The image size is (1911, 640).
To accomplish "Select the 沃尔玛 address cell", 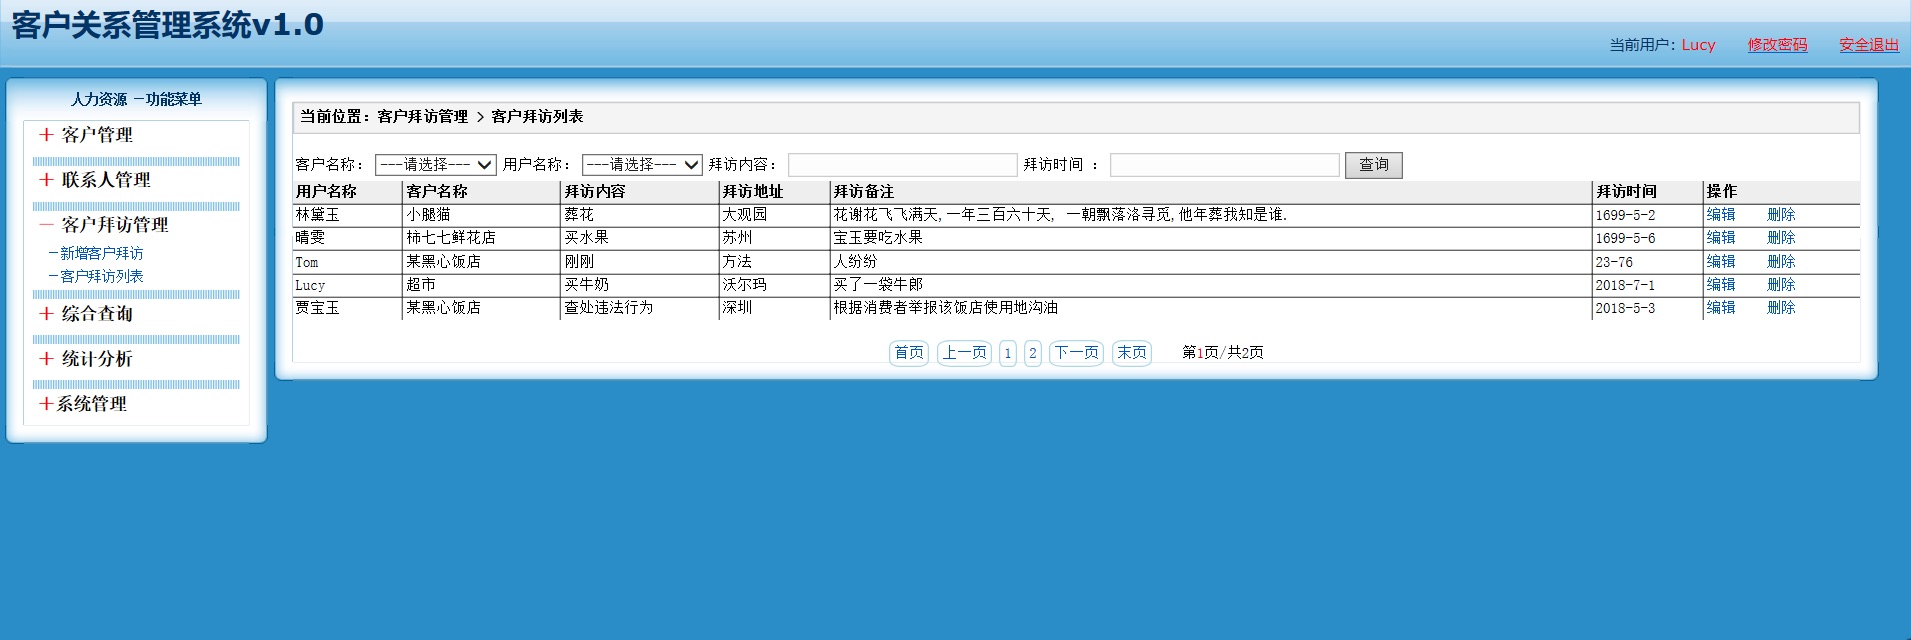I will tap(744, 285).
